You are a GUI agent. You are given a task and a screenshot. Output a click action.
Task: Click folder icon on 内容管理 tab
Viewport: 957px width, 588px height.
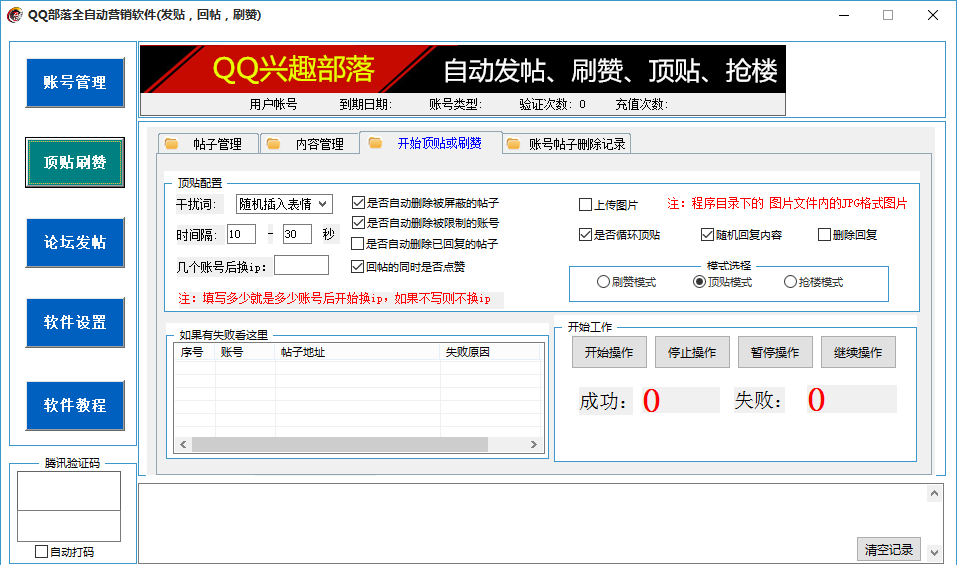coord(273,143)
